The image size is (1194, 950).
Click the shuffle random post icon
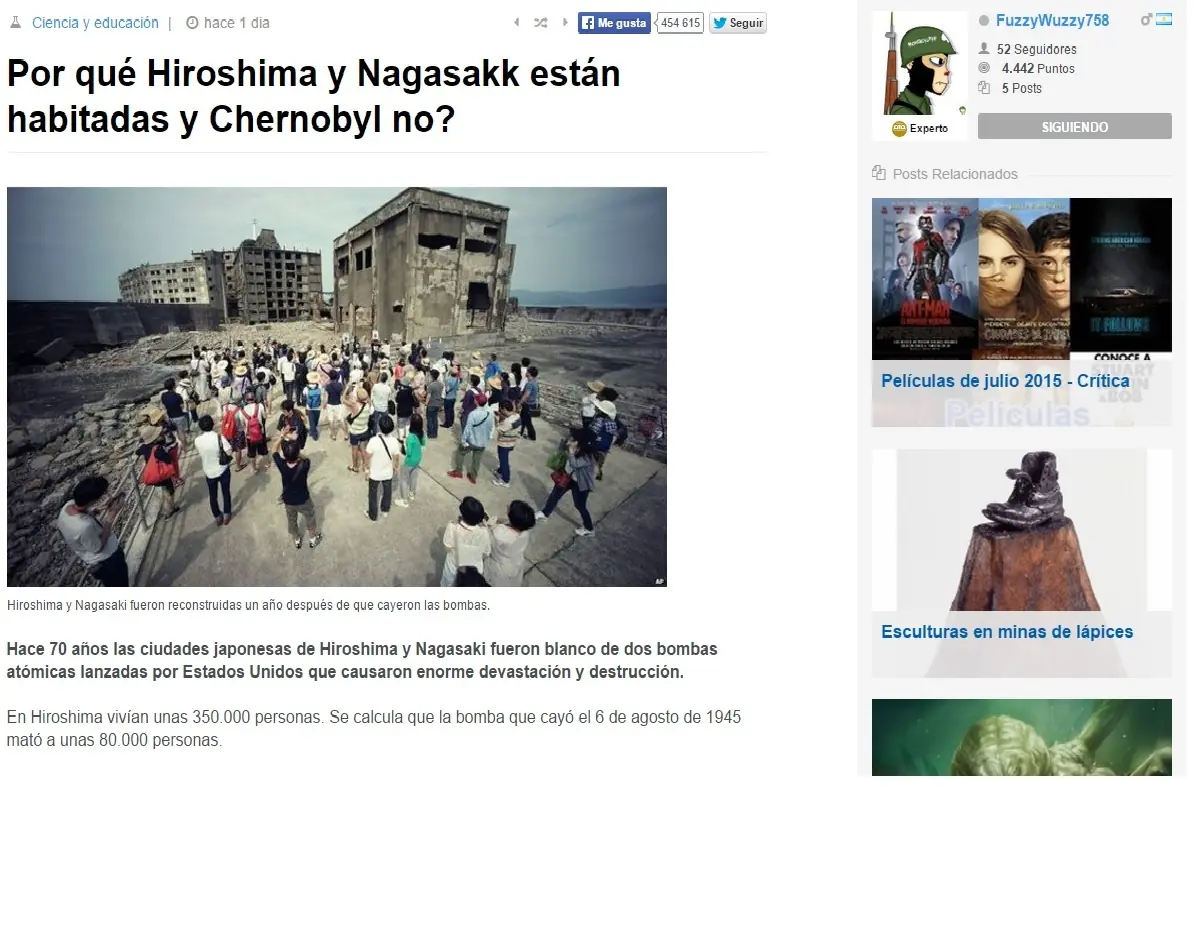[x=541, y=23]
